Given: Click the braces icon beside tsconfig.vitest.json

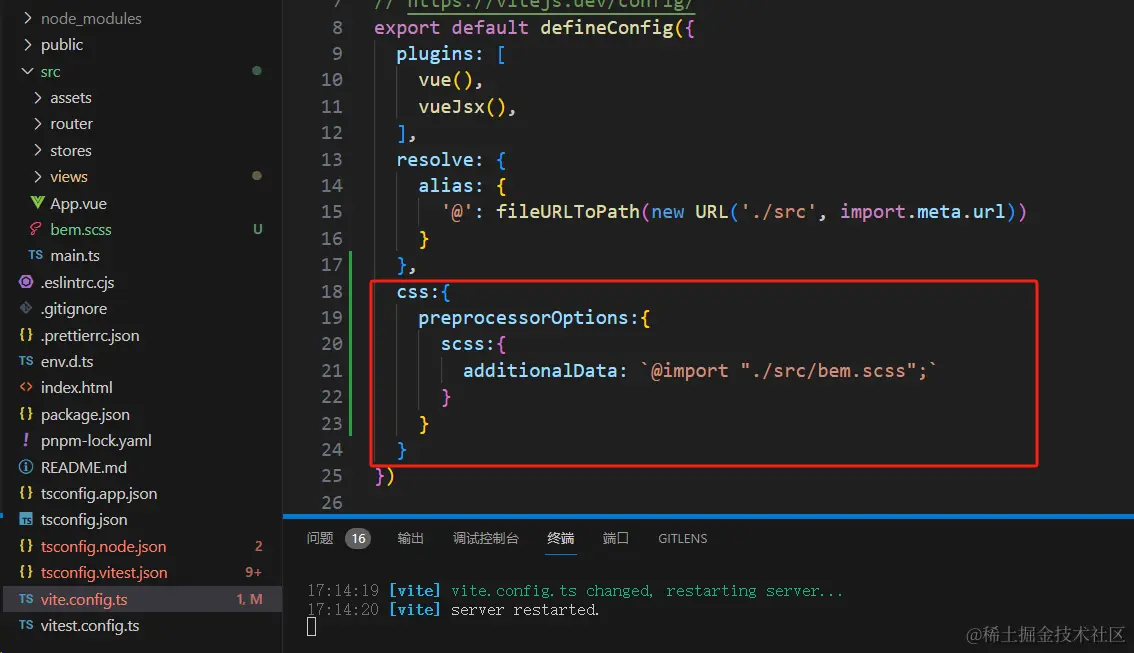Looking at the screenshot, I should pos(26,571).
